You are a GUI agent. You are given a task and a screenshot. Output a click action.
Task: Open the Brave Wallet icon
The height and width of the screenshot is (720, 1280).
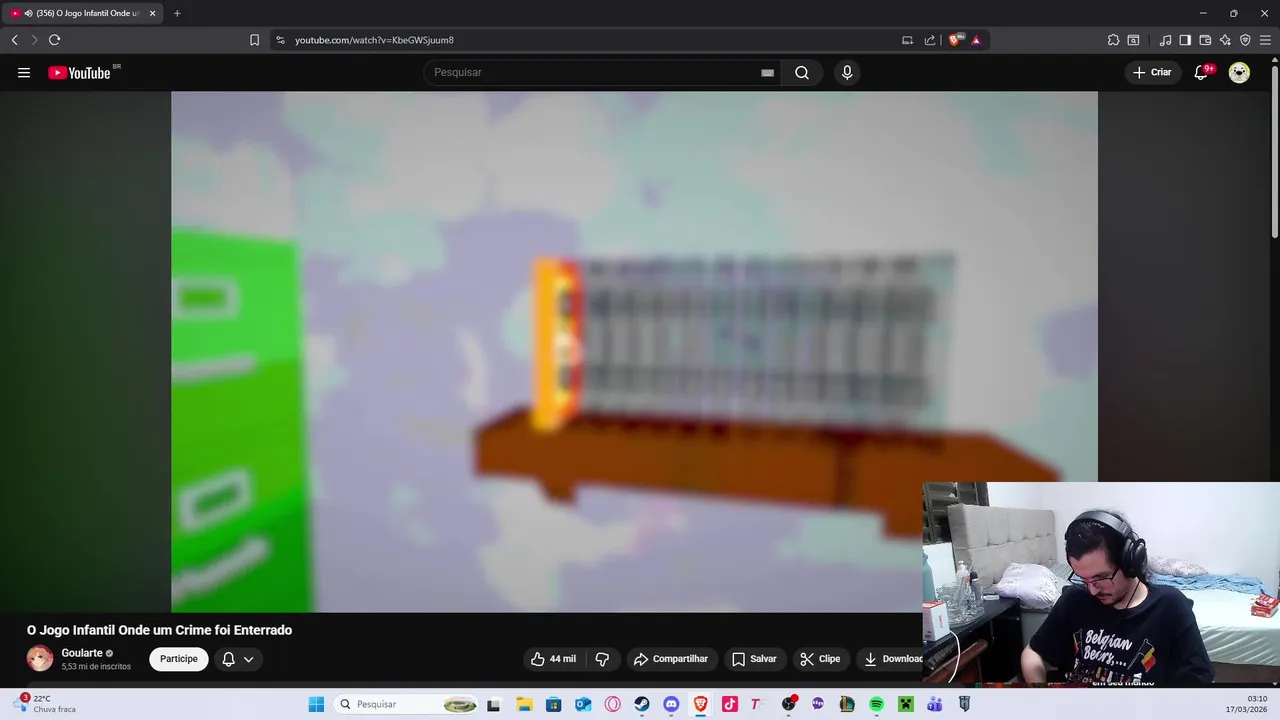[x=1205, y=40]
